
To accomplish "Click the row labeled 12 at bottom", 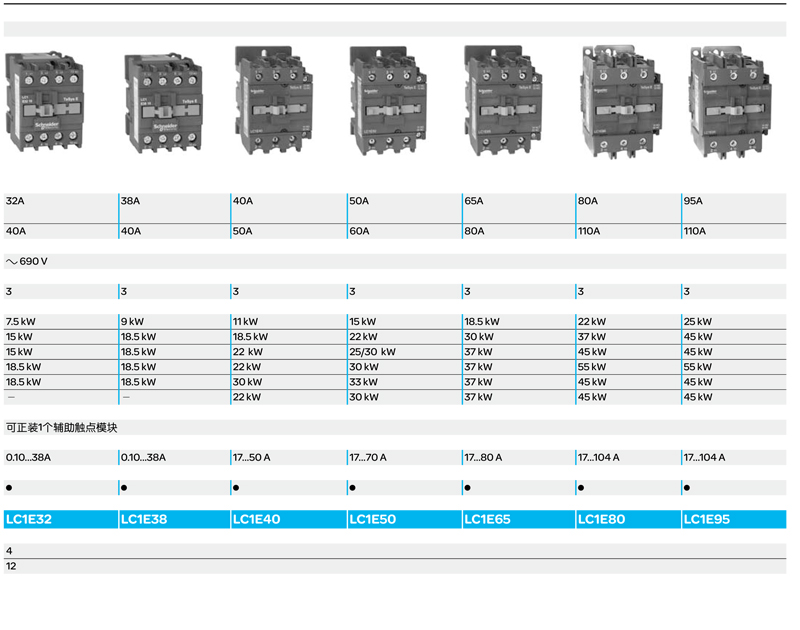I will coord(395,566).
